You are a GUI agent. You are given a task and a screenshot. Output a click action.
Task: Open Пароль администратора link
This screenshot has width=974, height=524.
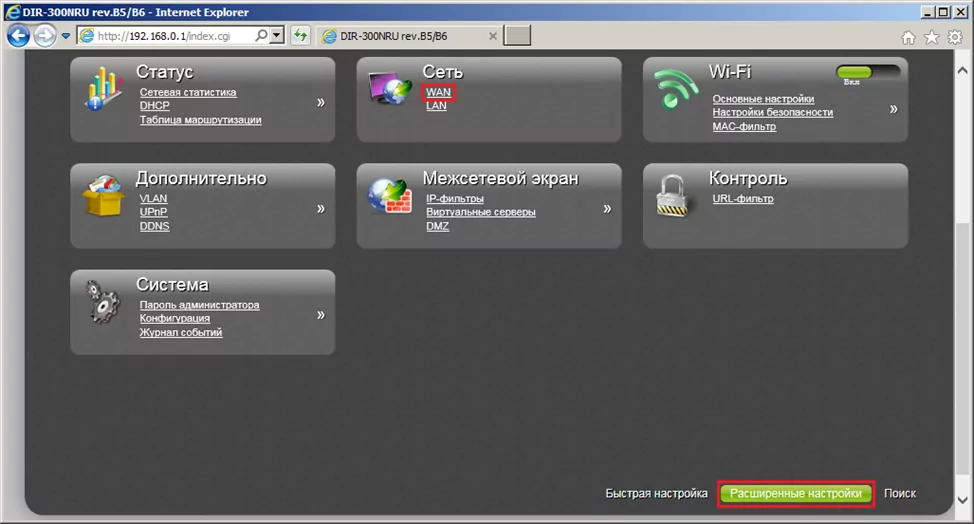click(x=199, y=305)
